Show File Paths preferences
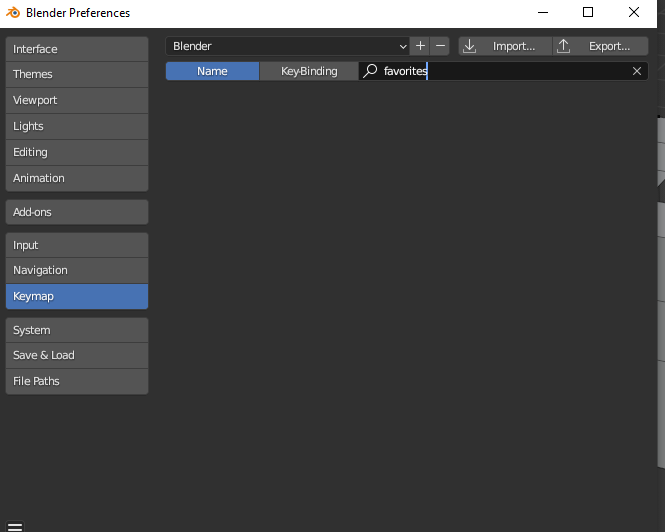Viewport: 665px width, 532px height. click(x=77, y=381)
